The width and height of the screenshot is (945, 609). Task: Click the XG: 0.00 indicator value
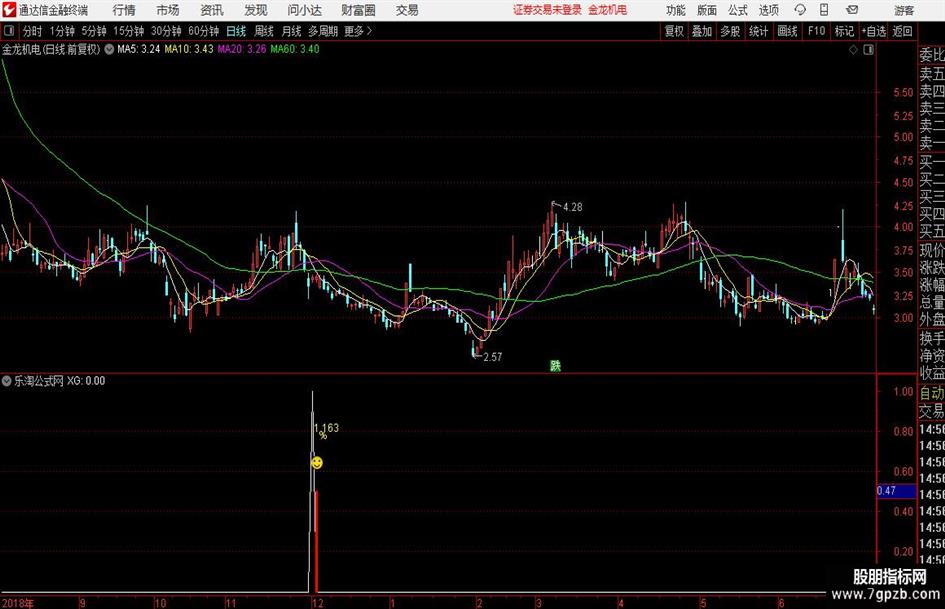tap(86, 381)
